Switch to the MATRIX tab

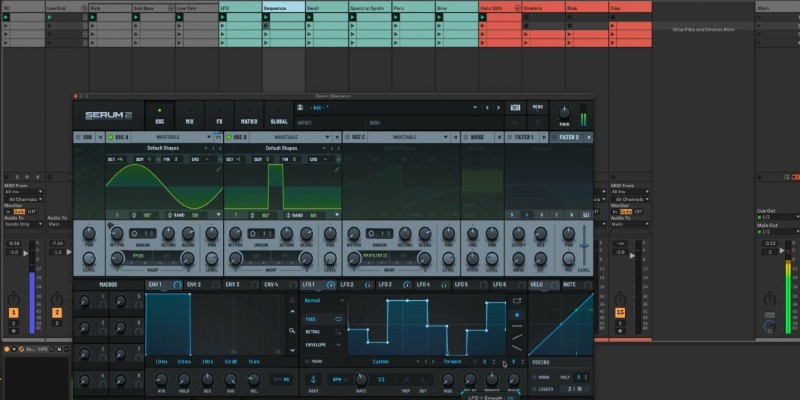[x=249, y=116]
